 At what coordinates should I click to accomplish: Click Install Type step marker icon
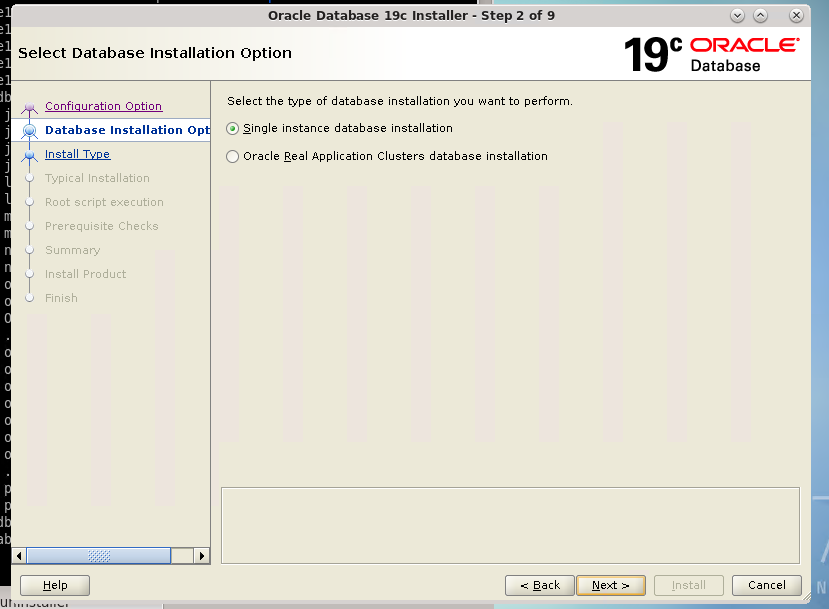point(30,155)
